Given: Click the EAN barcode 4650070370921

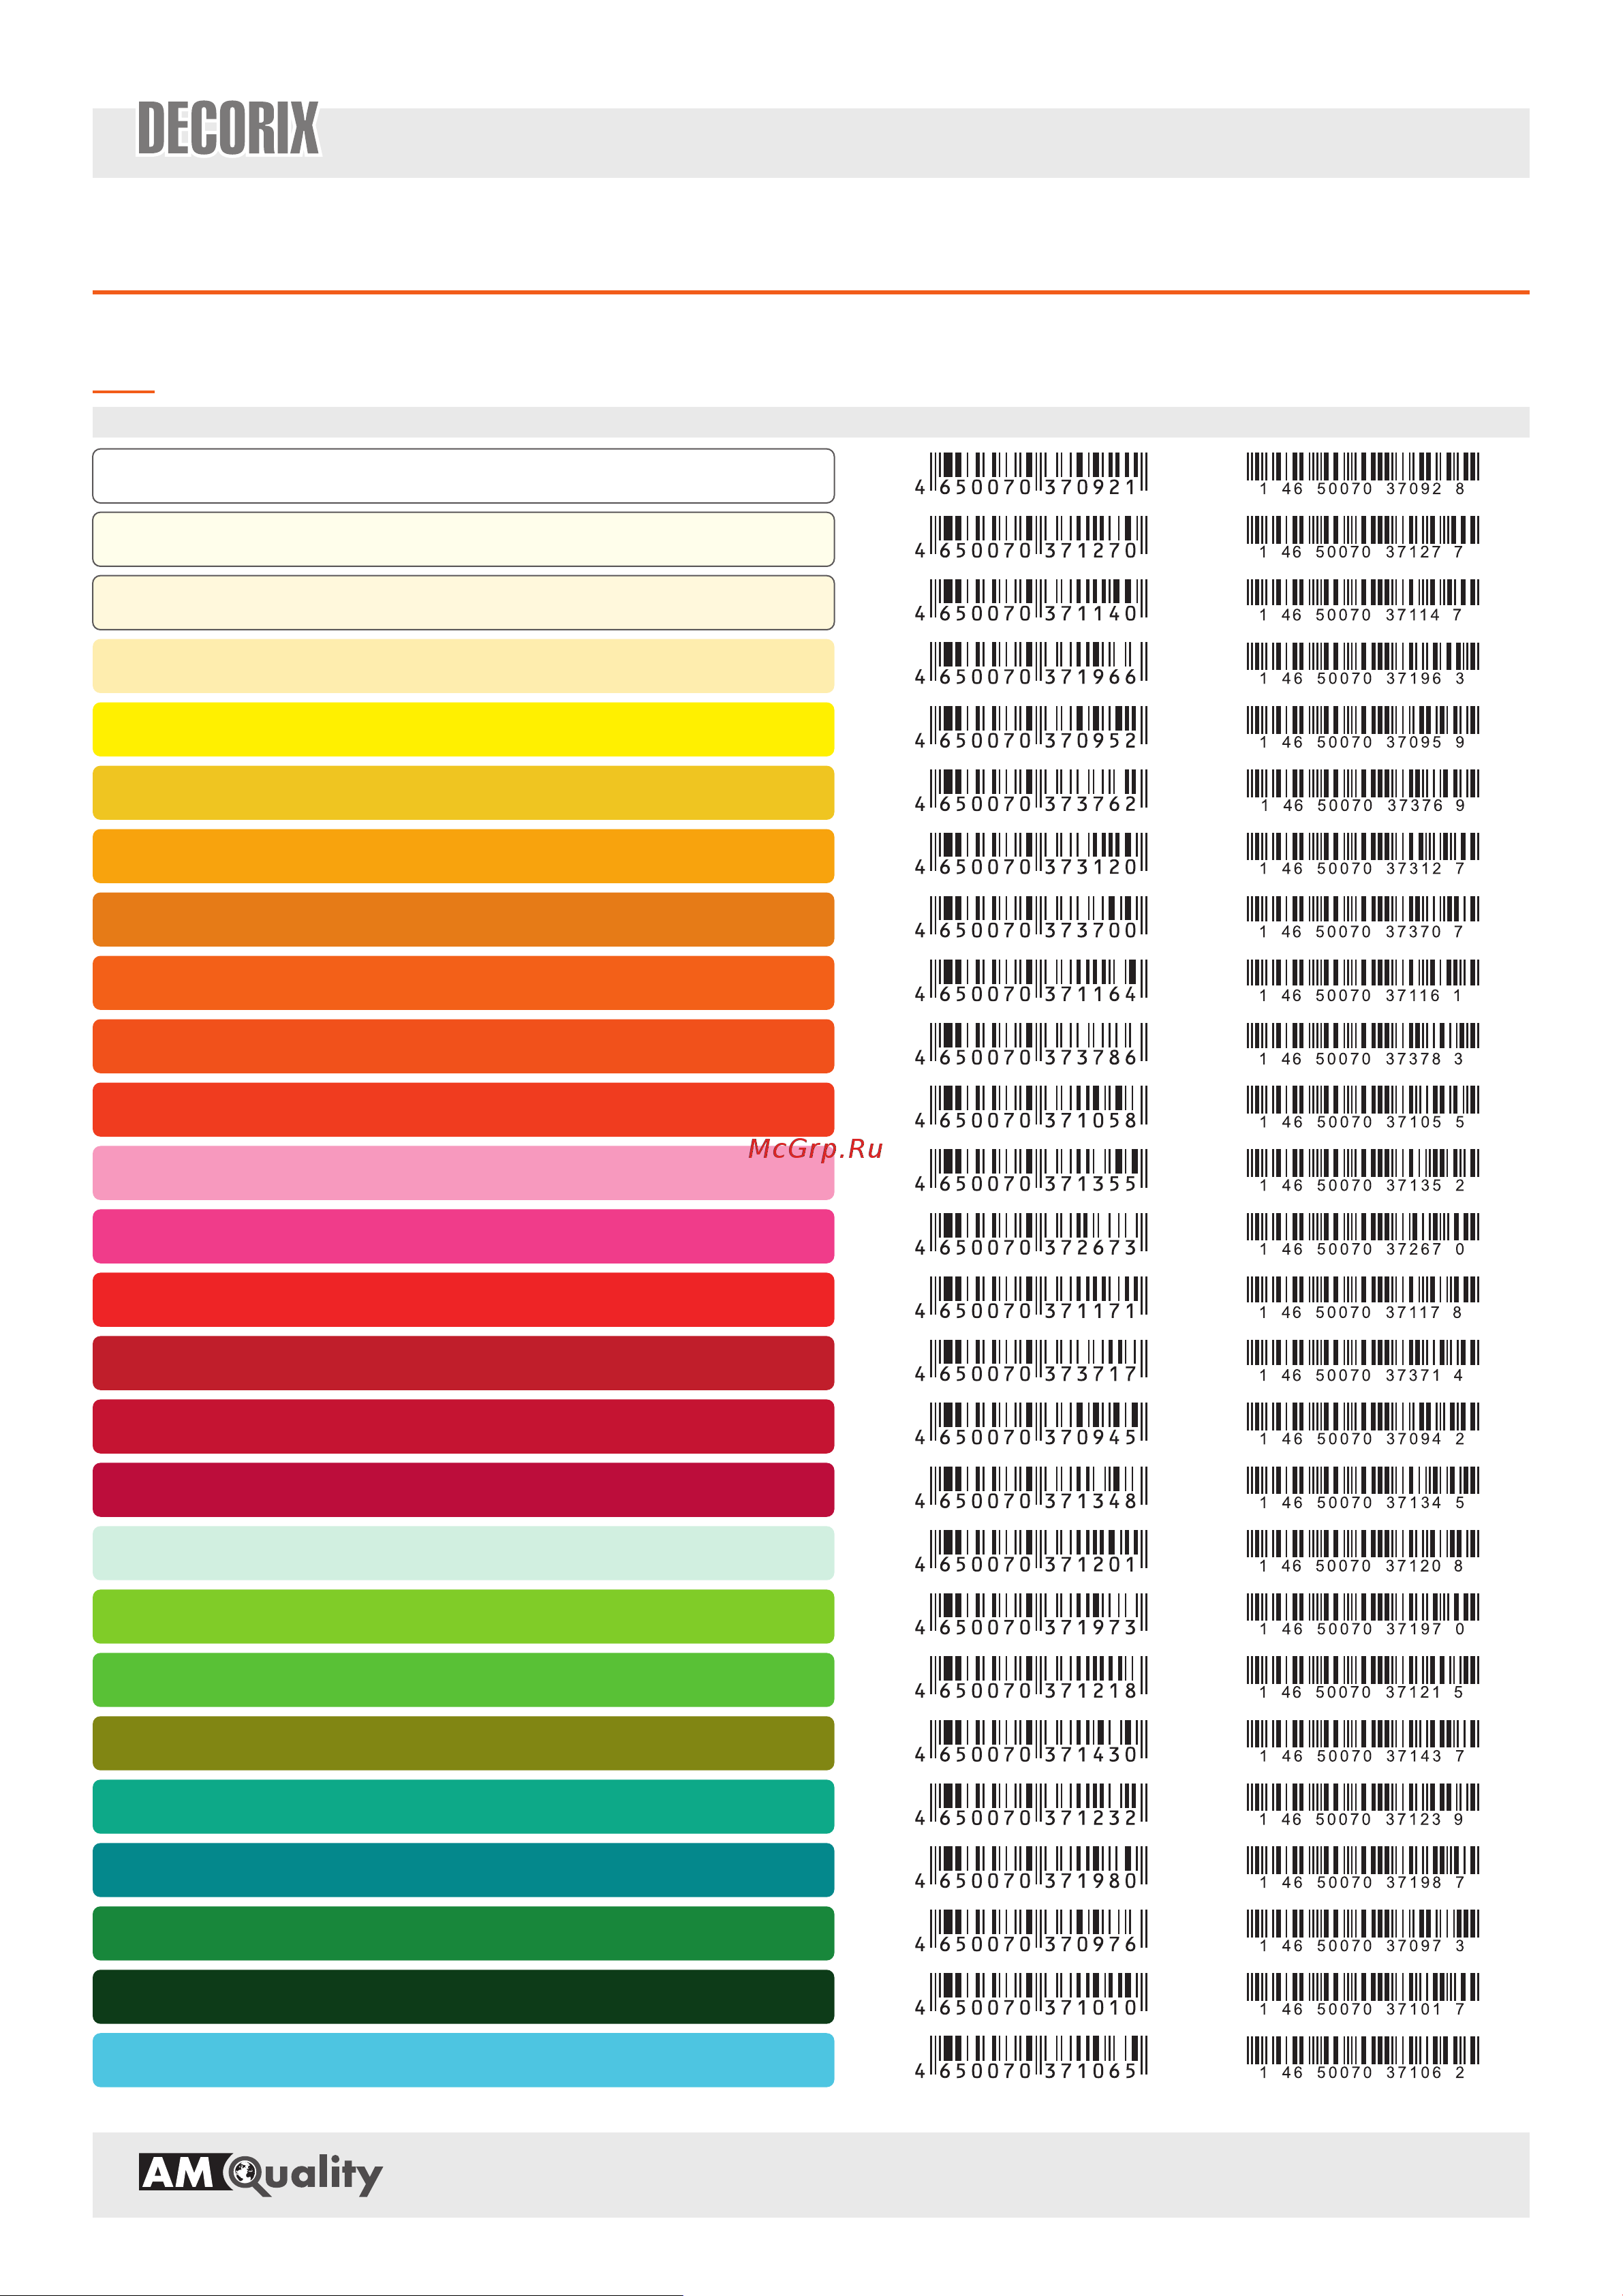Looking at the screenshot, I should [1031, 475].
